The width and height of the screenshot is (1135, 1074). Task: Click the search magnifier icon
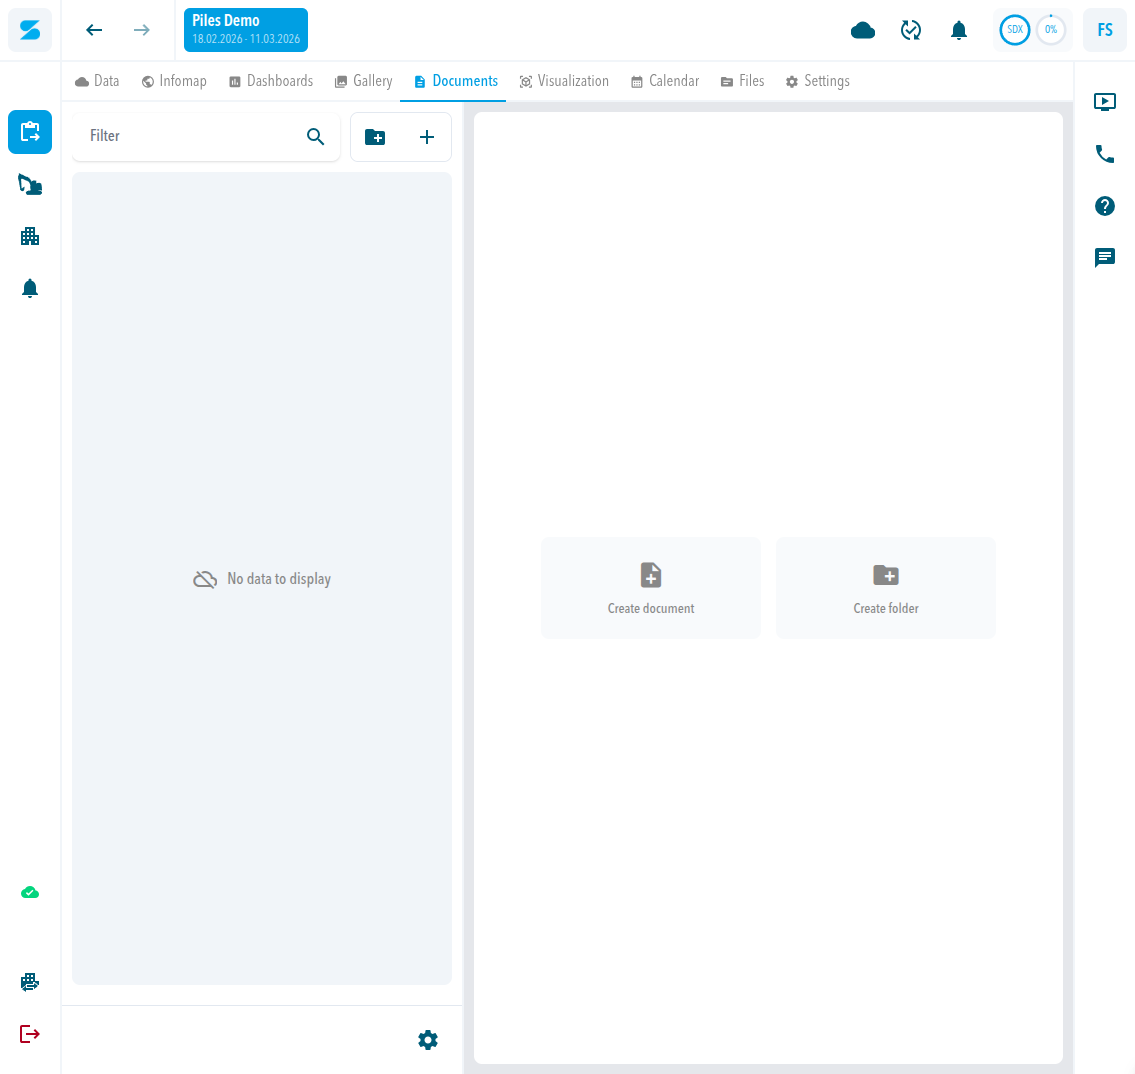(315, 136)
